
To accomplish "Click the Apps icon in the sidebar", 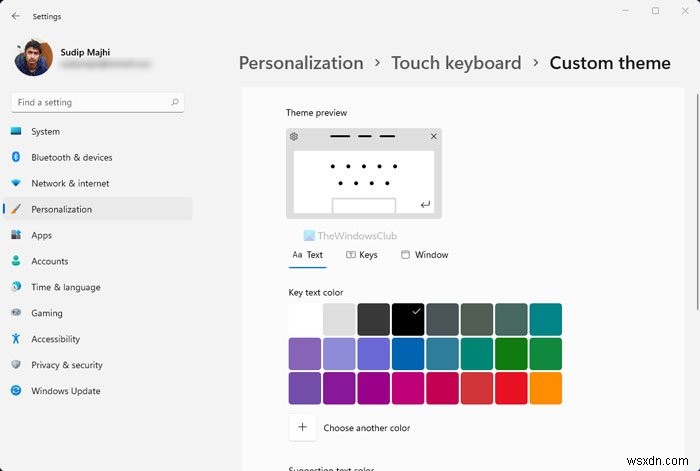I will click(x=16, y=235).
